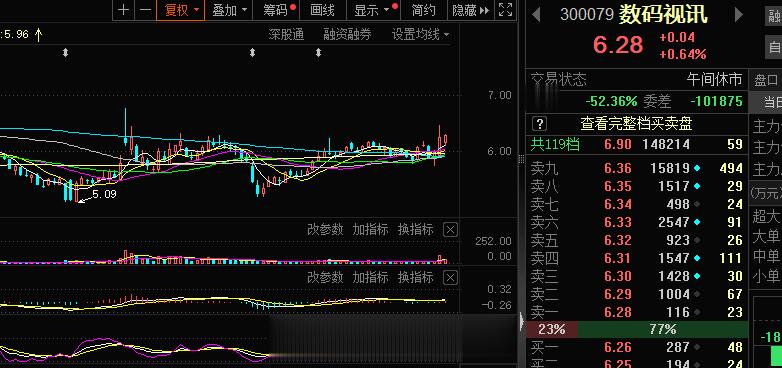
Task: Click the 卖六 price 6.33
Action: (x=617, y=222)
